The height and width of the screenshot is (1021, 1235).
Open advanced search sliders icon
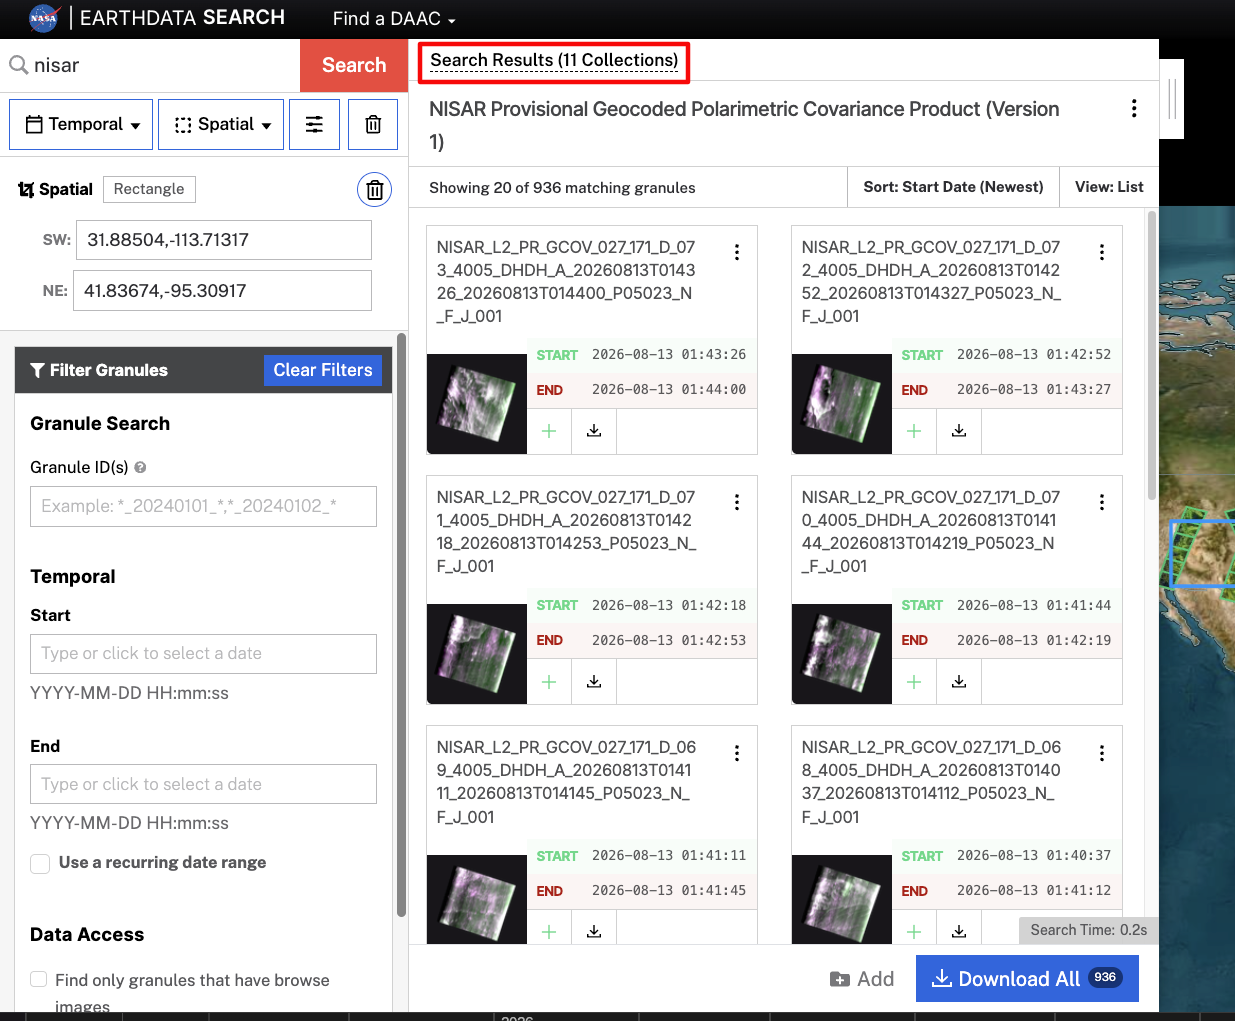314,124
